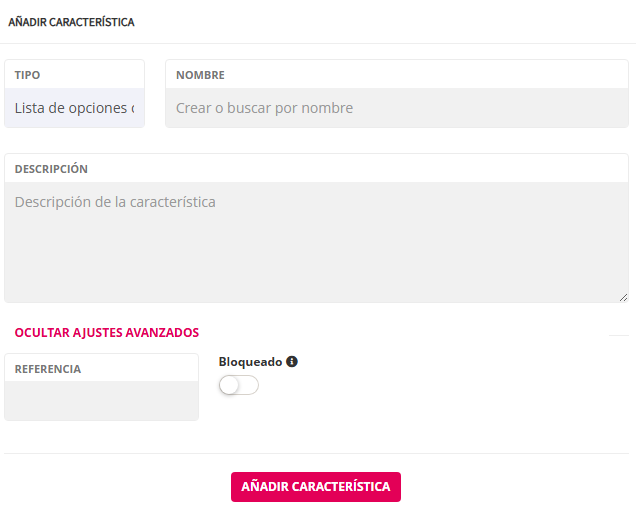
Task: Focus the Referencia input field
Action: (x=101, y=400)
